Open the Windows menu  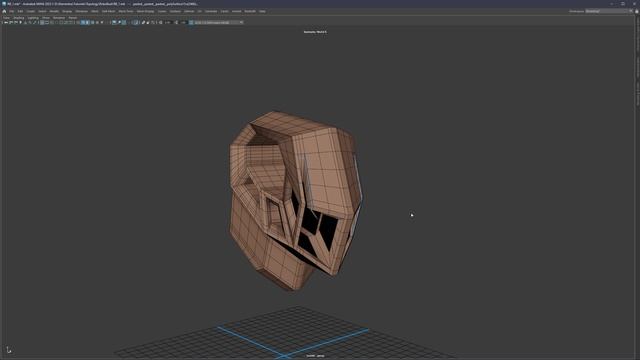[82, 11]
